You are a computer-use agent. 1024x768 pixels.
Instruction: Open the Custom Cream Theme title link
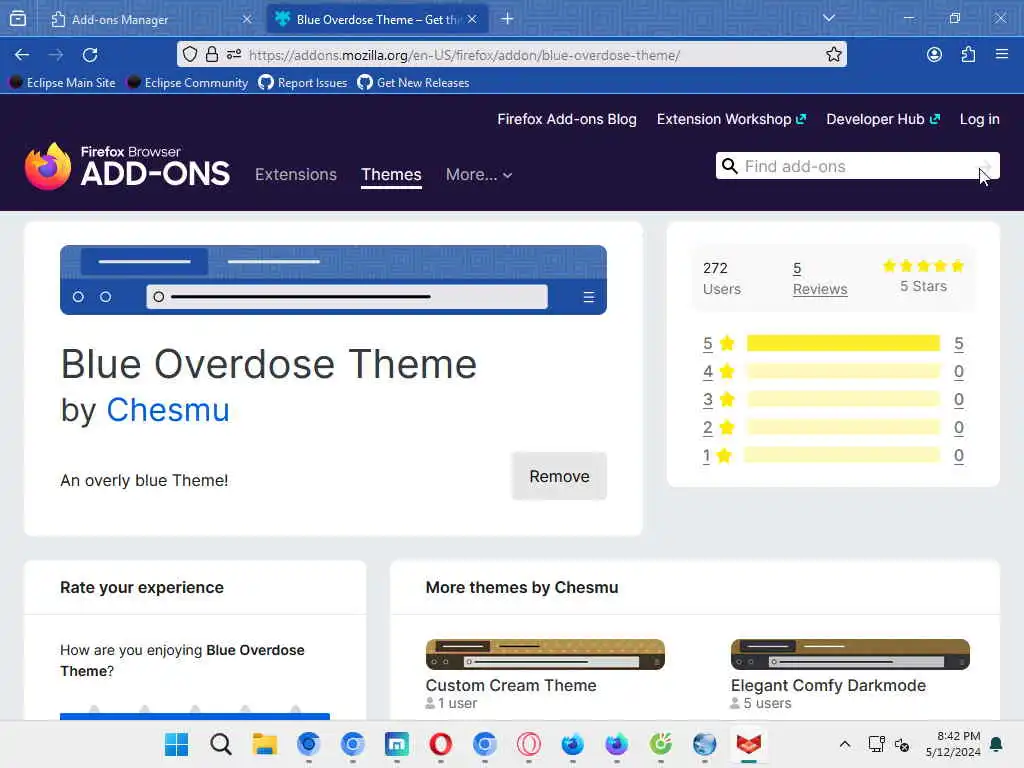[511, 685]
